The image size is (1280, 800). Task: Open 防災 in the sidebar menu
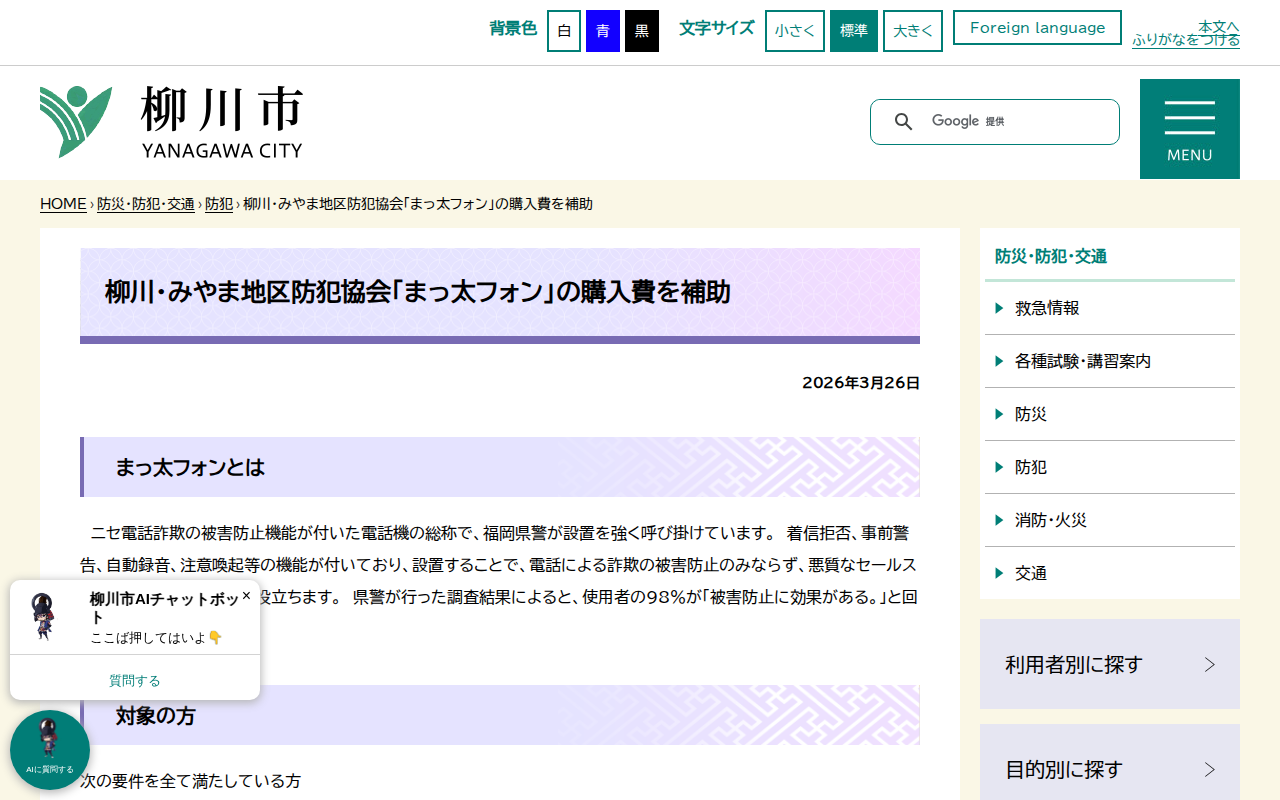pyautogui.click(x=1110, y=414)
